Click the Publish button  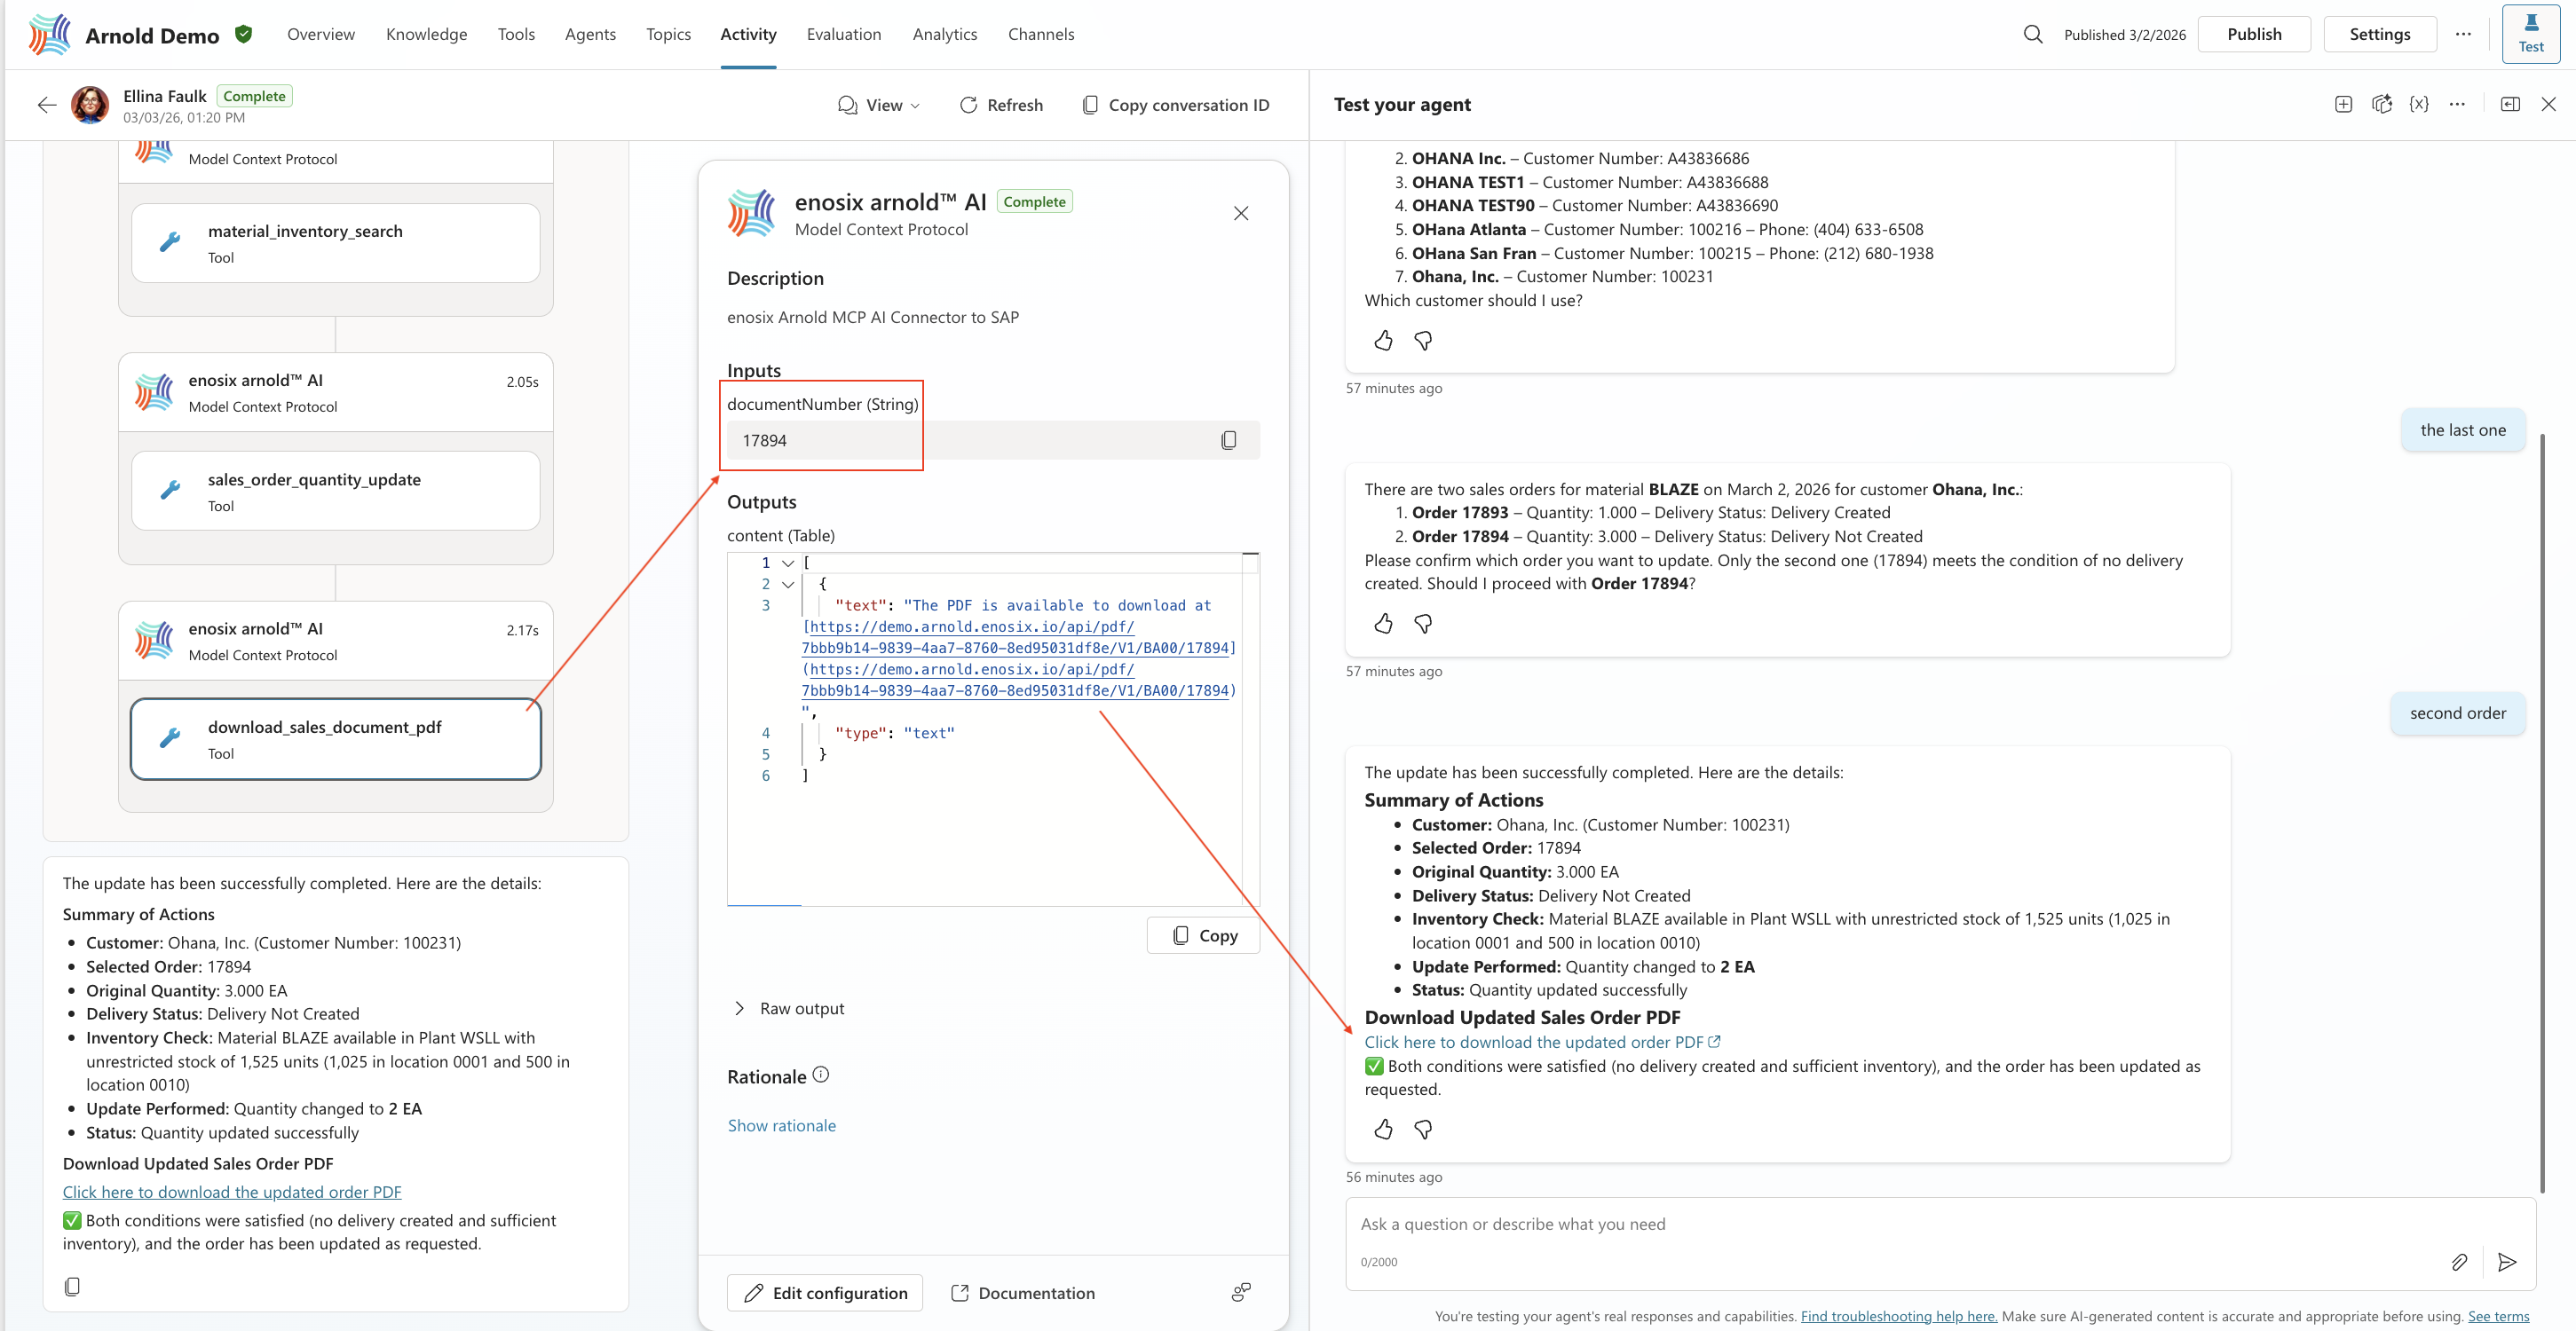(x=2254, y=34)
